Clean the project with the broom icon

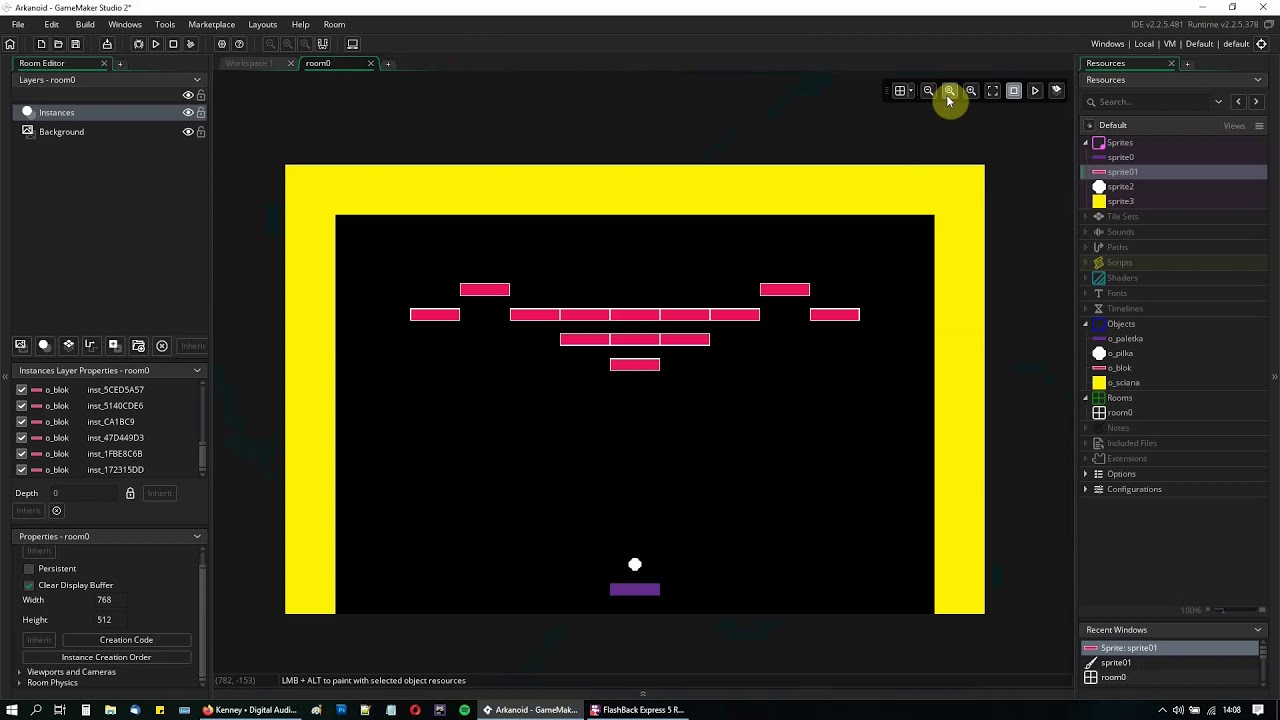coord(190,44)
